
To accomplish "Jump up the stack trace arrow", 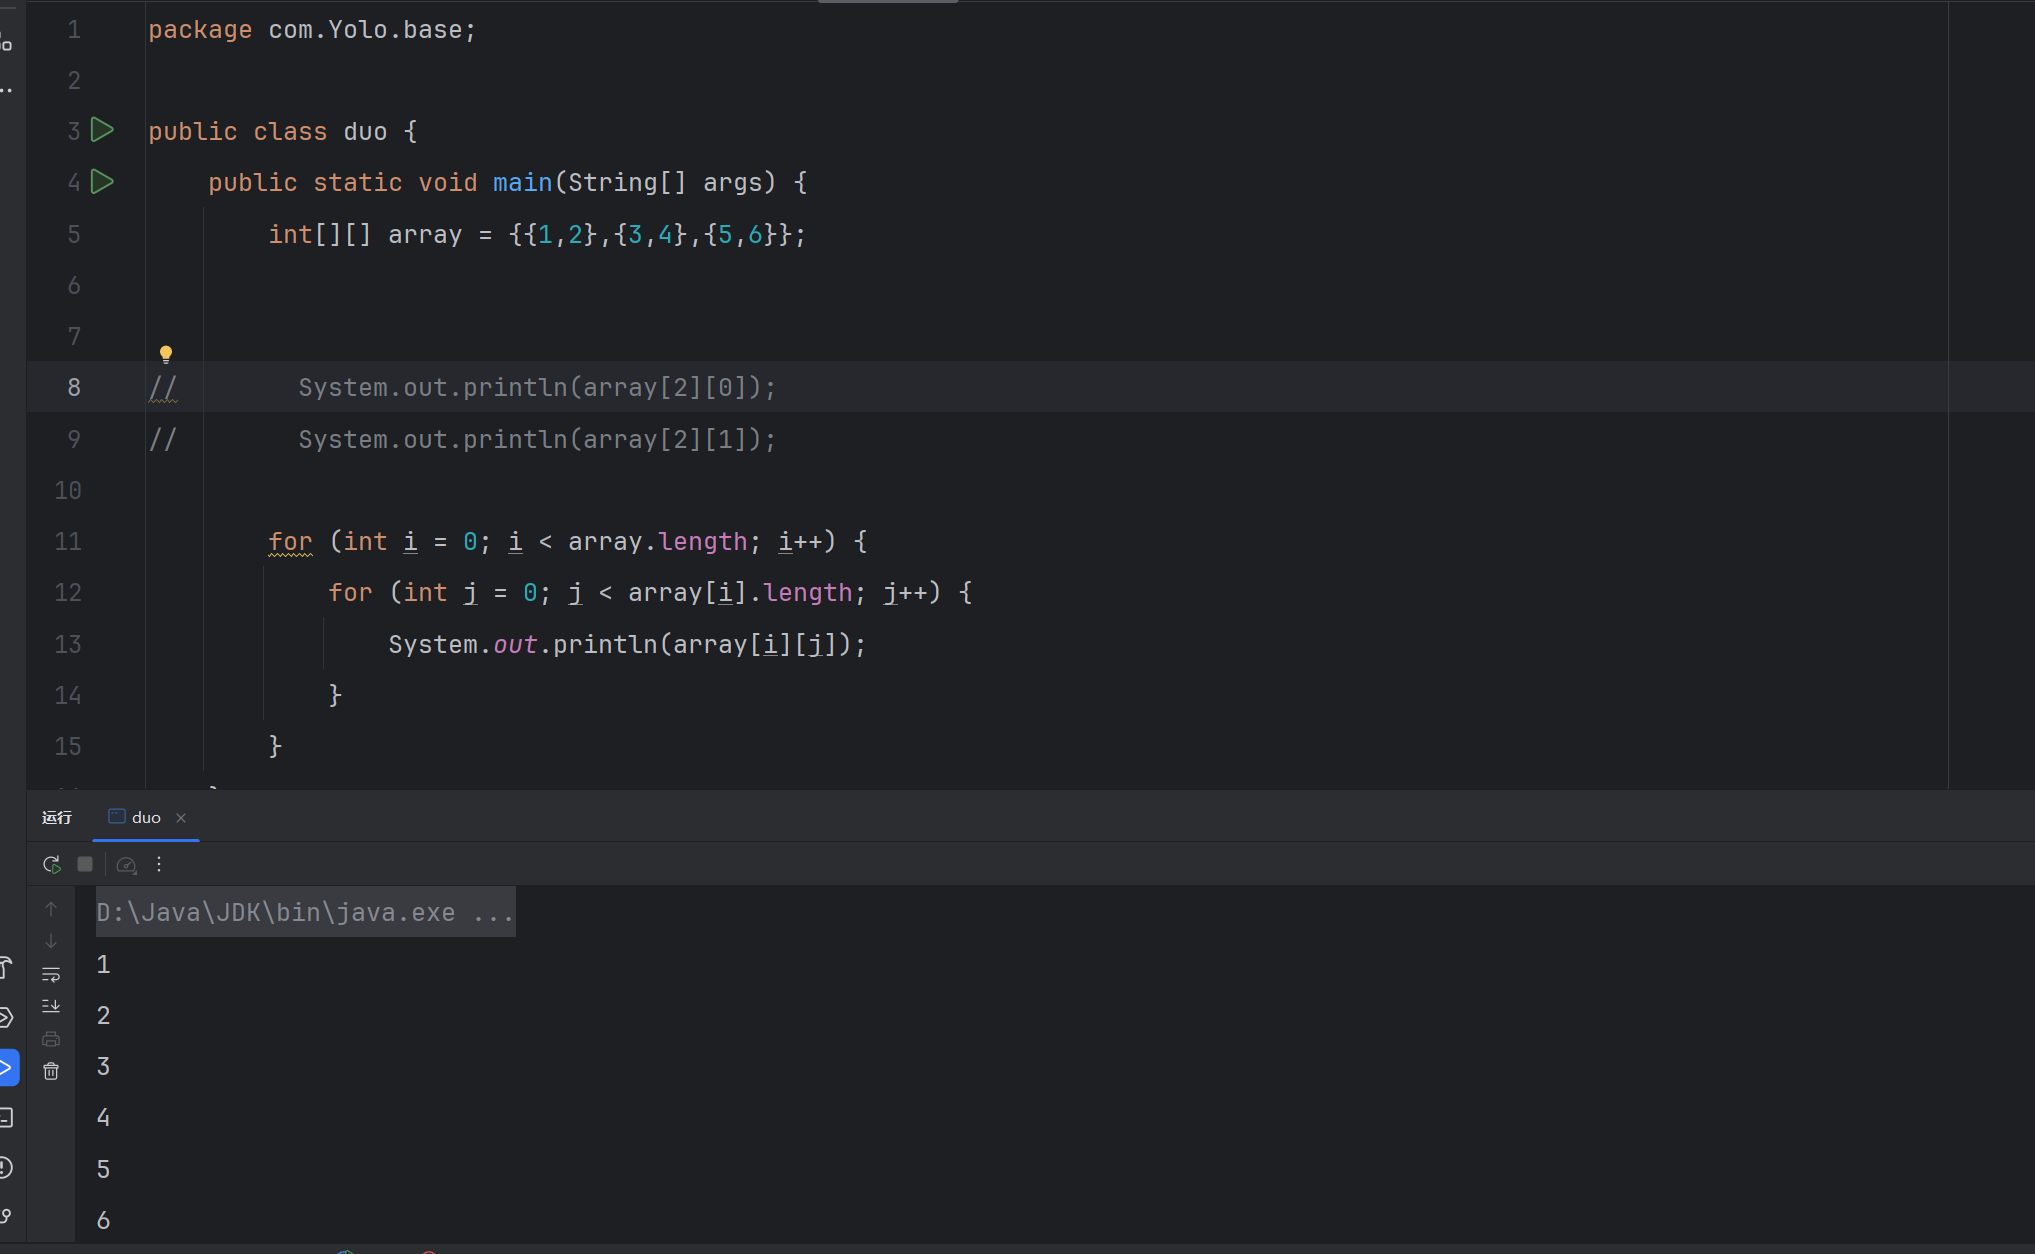I will [51, 909].
